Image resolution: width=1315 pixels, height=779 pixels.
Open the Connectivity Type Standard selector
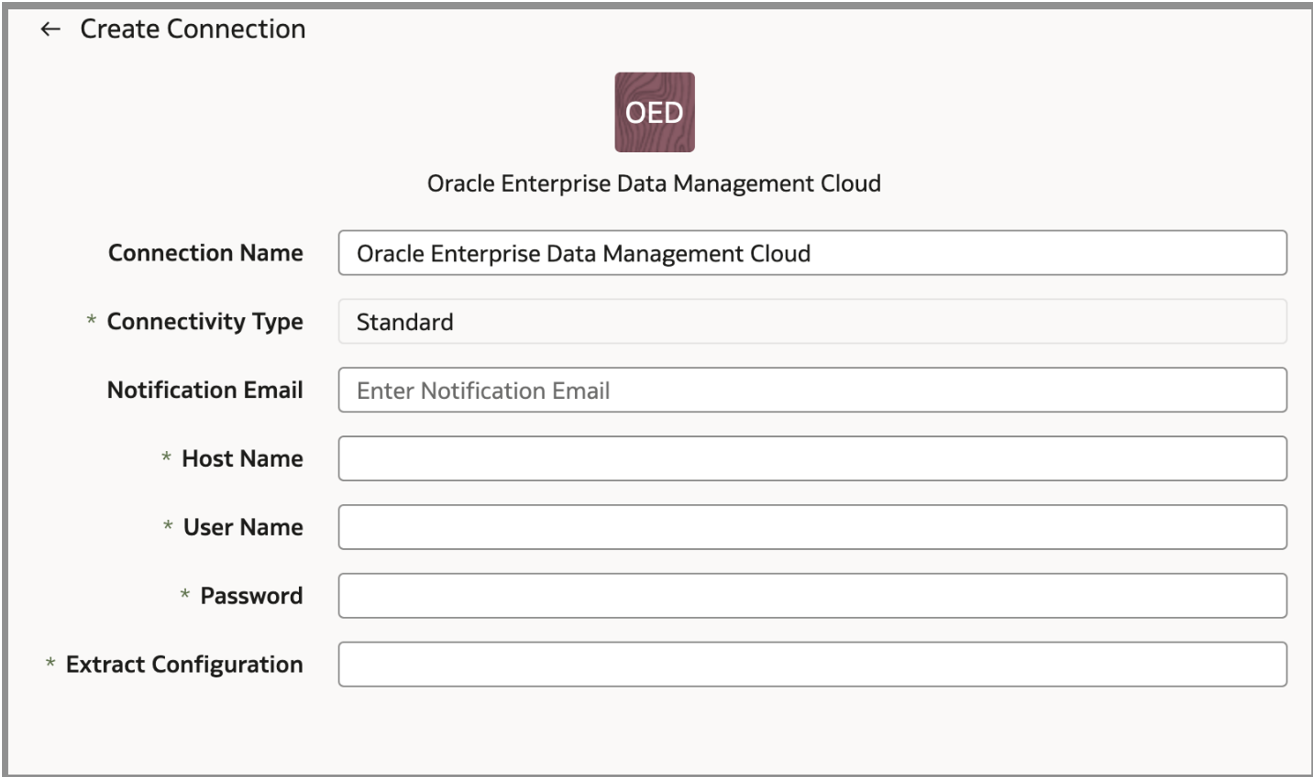tap(811, 322)
